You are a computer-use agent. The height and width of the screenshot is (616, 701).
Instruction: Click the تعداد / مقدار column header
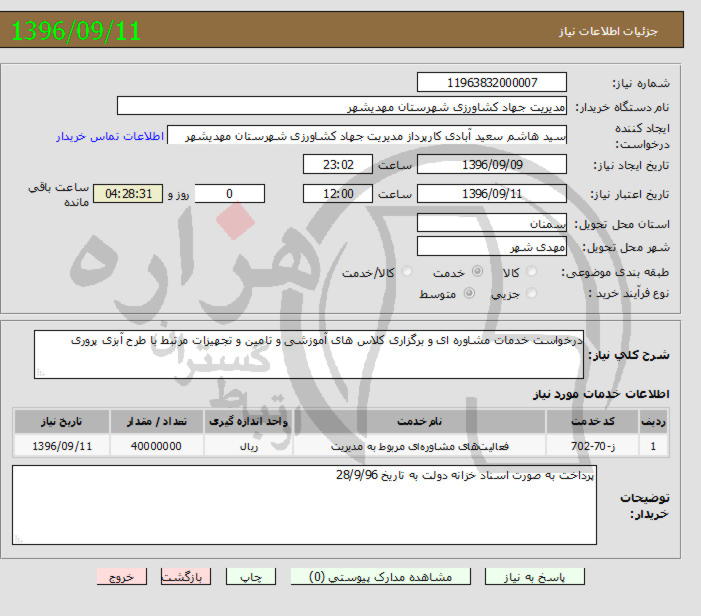click(156, 421)
